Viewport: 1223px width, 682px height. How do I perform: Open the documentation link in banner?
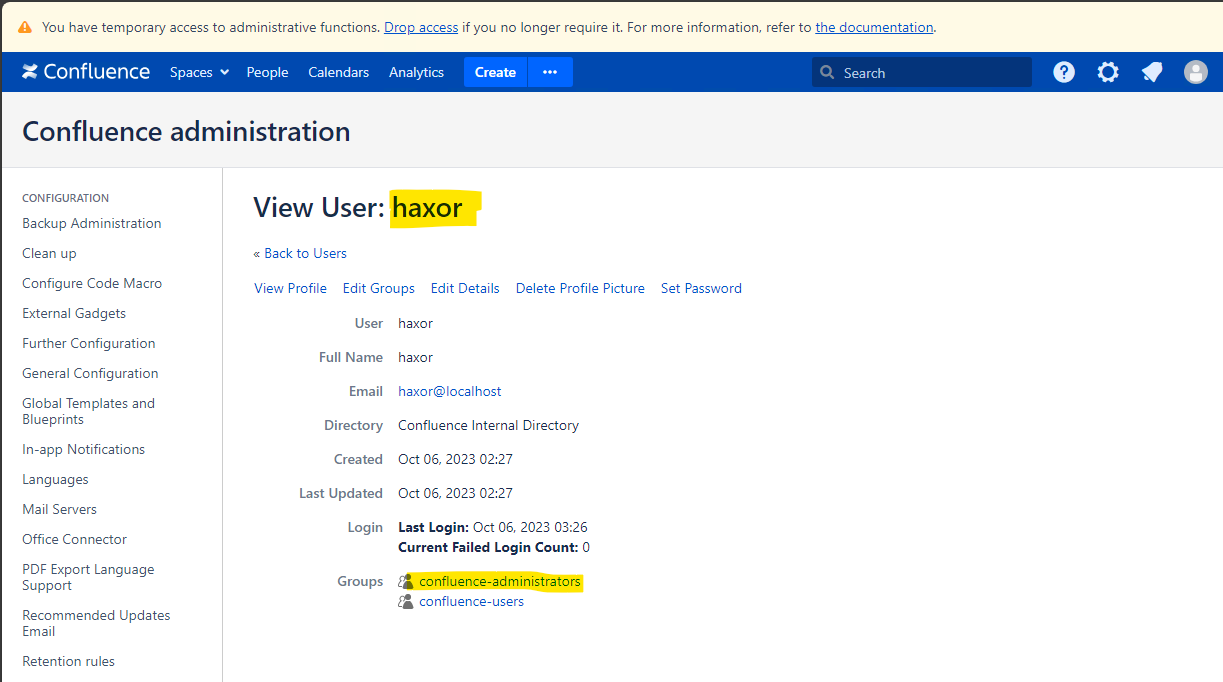(x=874, y=28)
